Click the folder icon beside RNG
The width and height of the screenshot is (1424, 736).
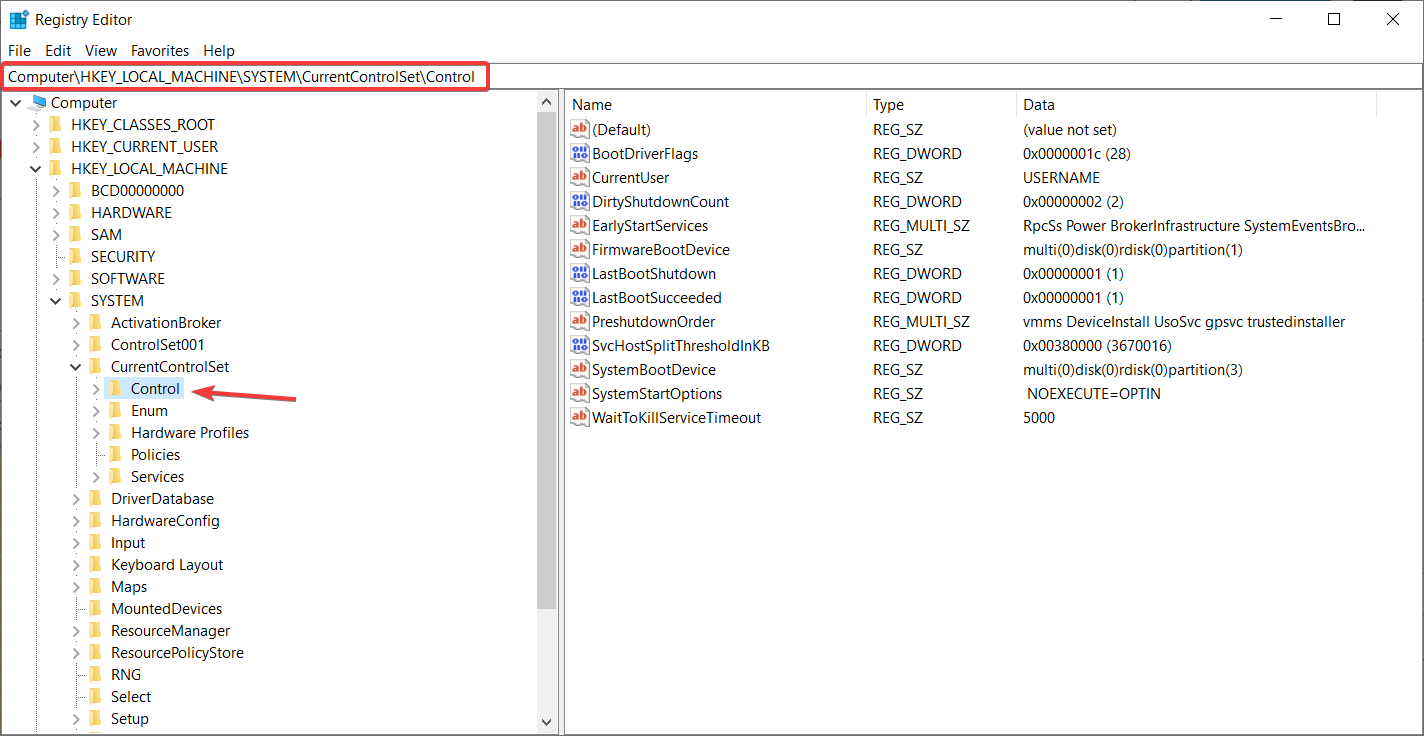pyautogui.click(x=97, y=674)
